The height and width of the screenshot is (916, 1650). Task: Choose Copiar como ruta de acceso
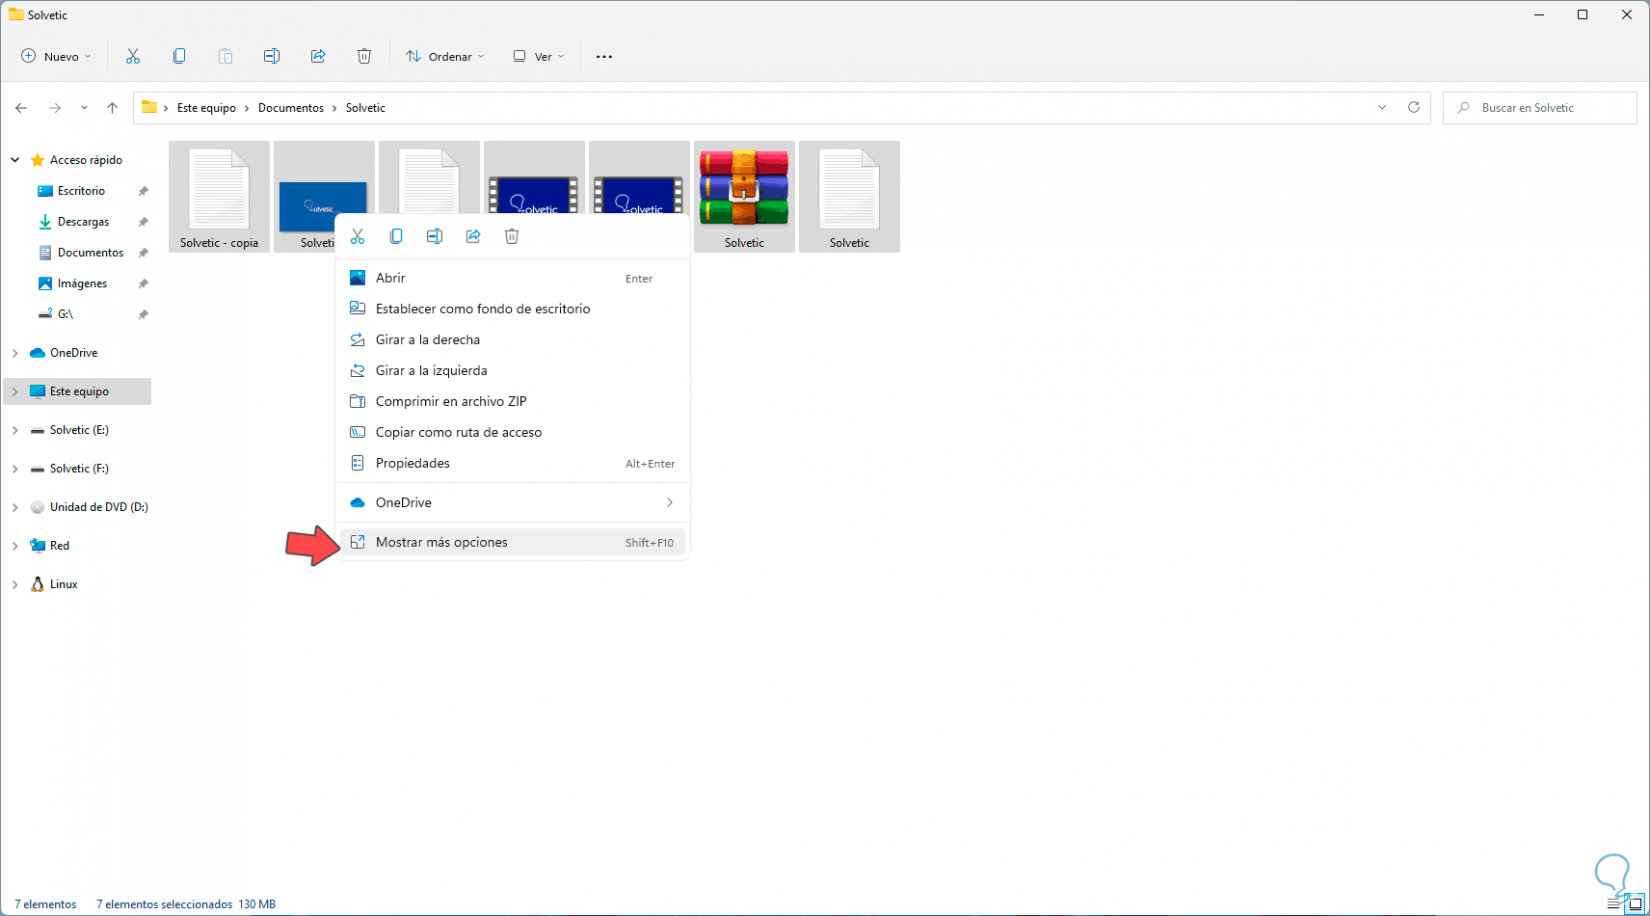click(512, 432)
